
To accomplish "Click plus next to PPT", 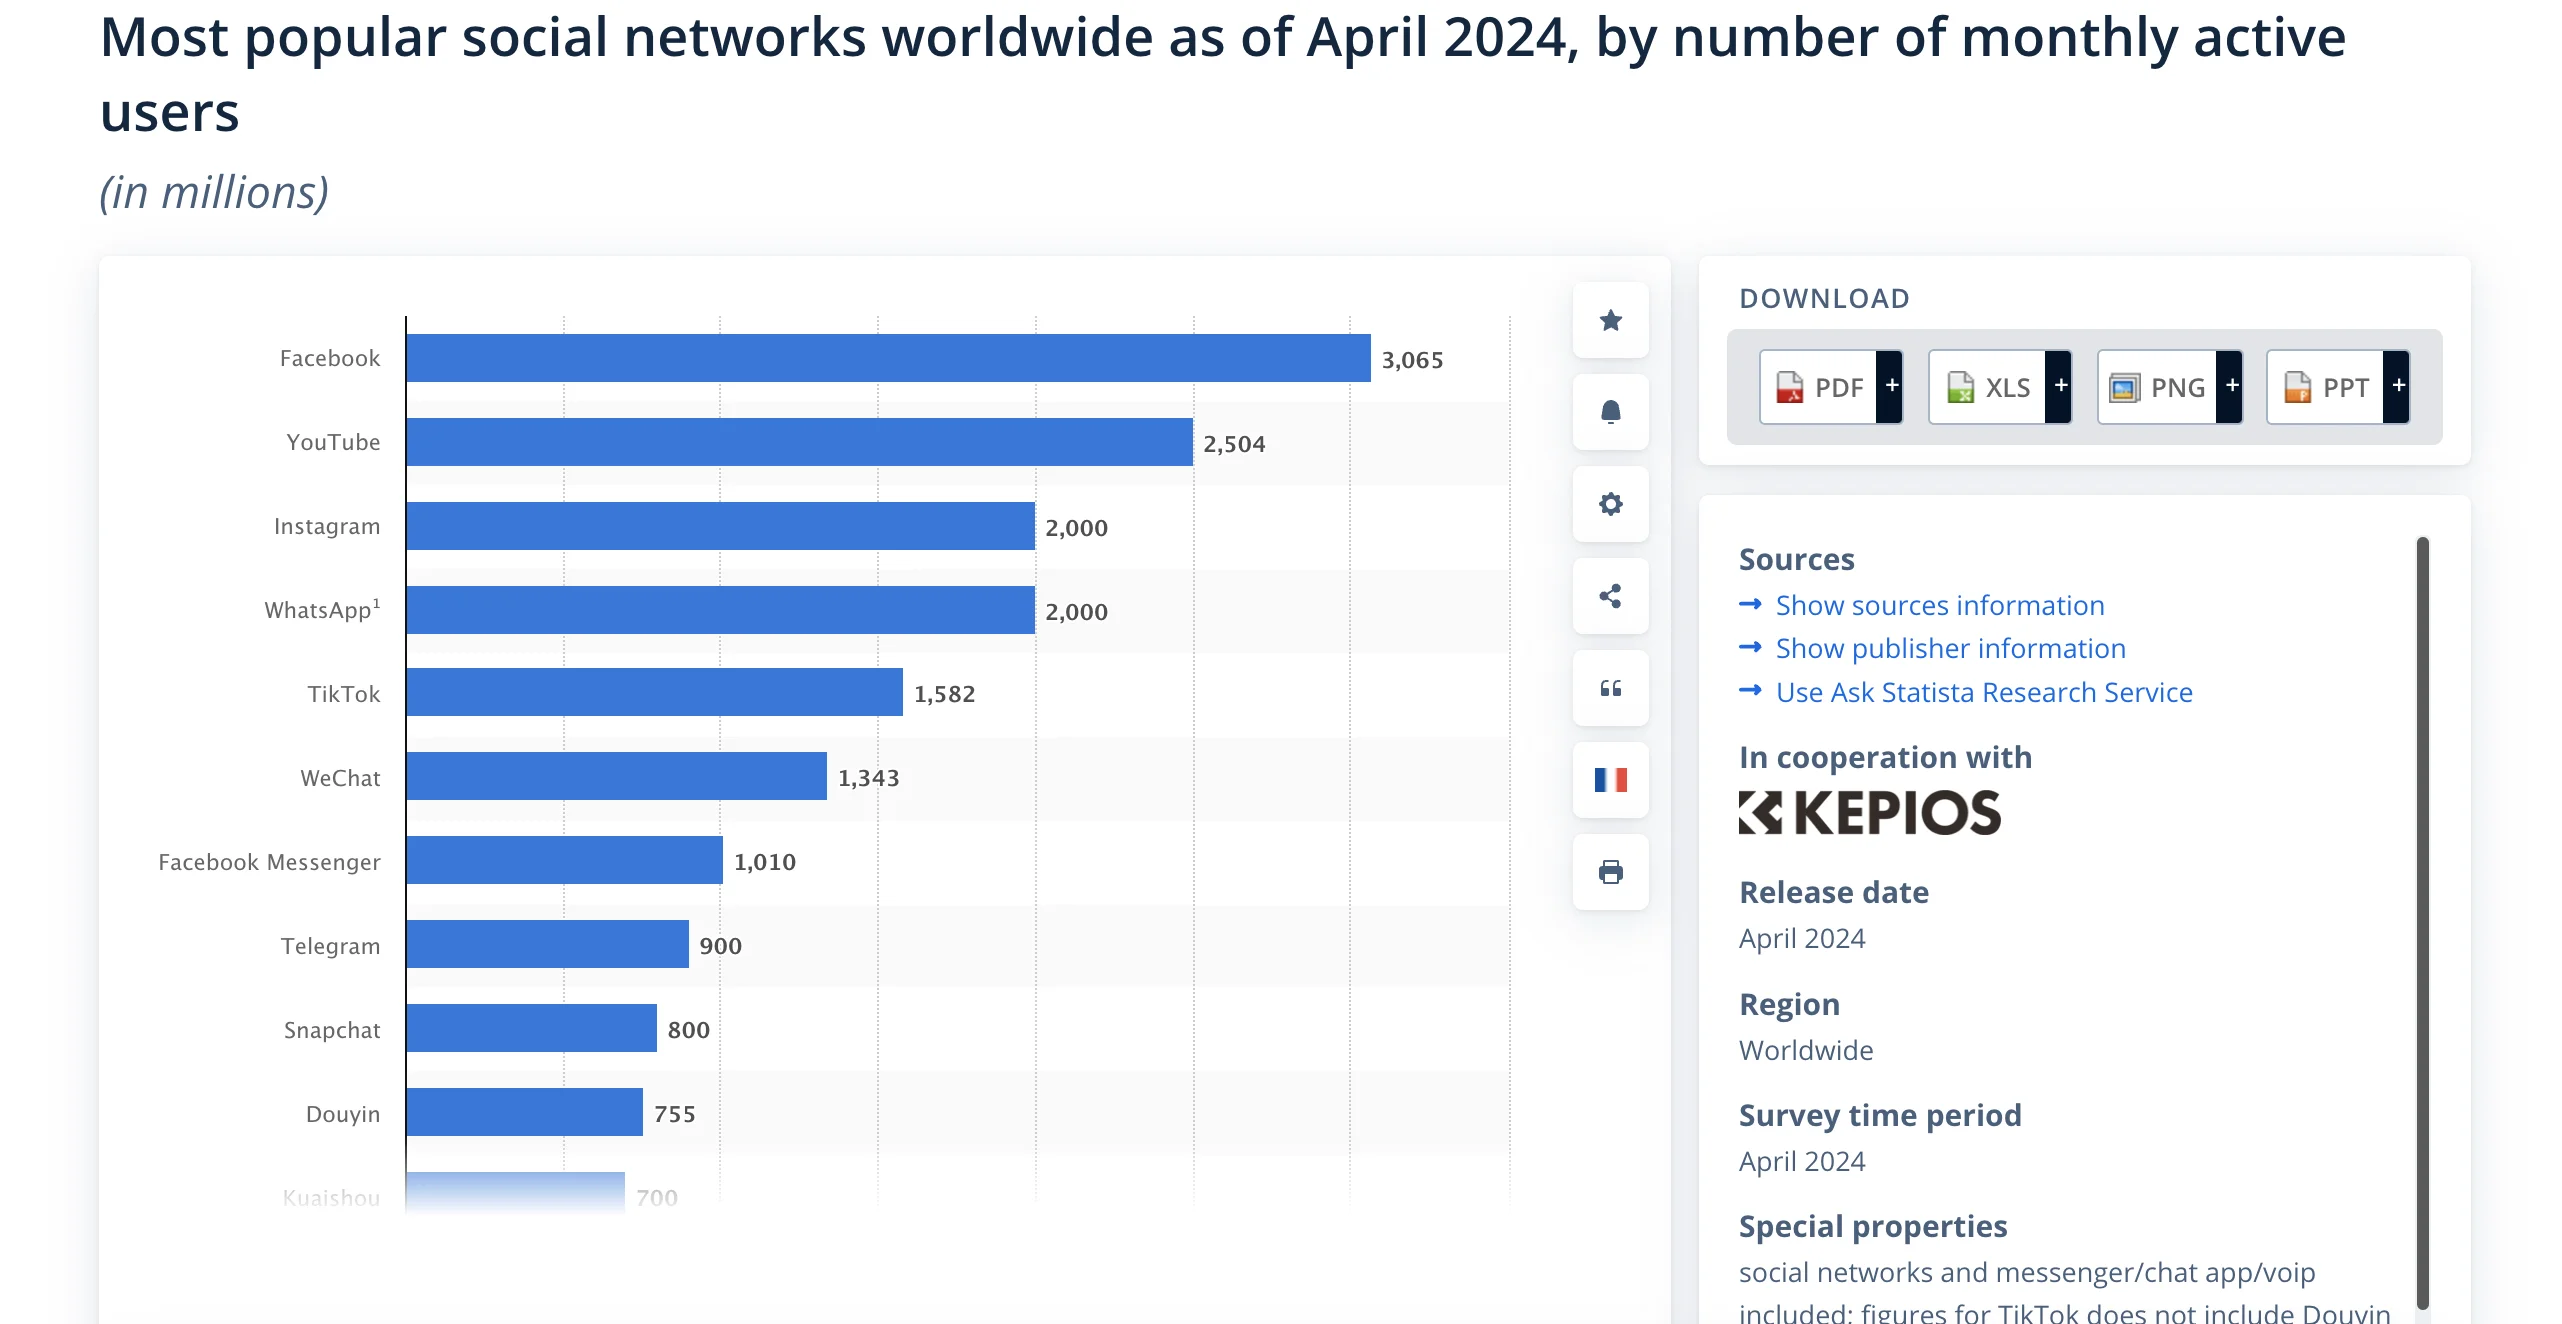I will (2397, 387).
